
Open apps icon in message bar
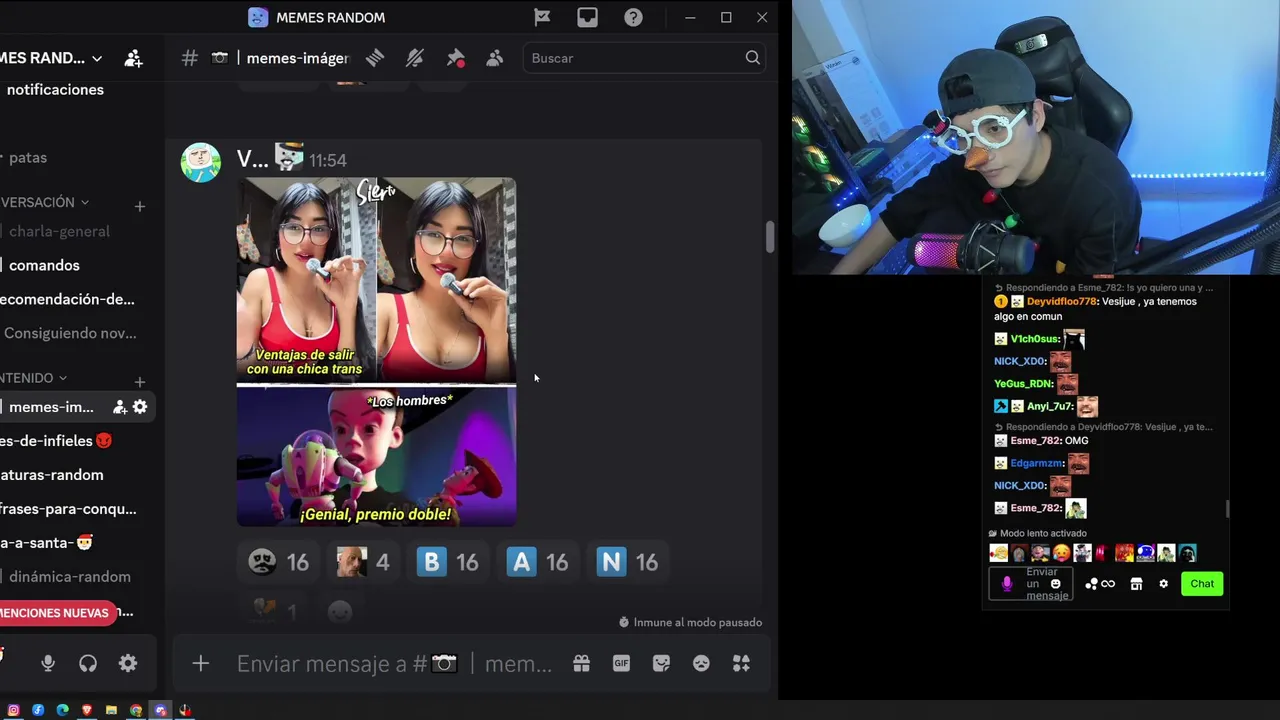point(741,663)
